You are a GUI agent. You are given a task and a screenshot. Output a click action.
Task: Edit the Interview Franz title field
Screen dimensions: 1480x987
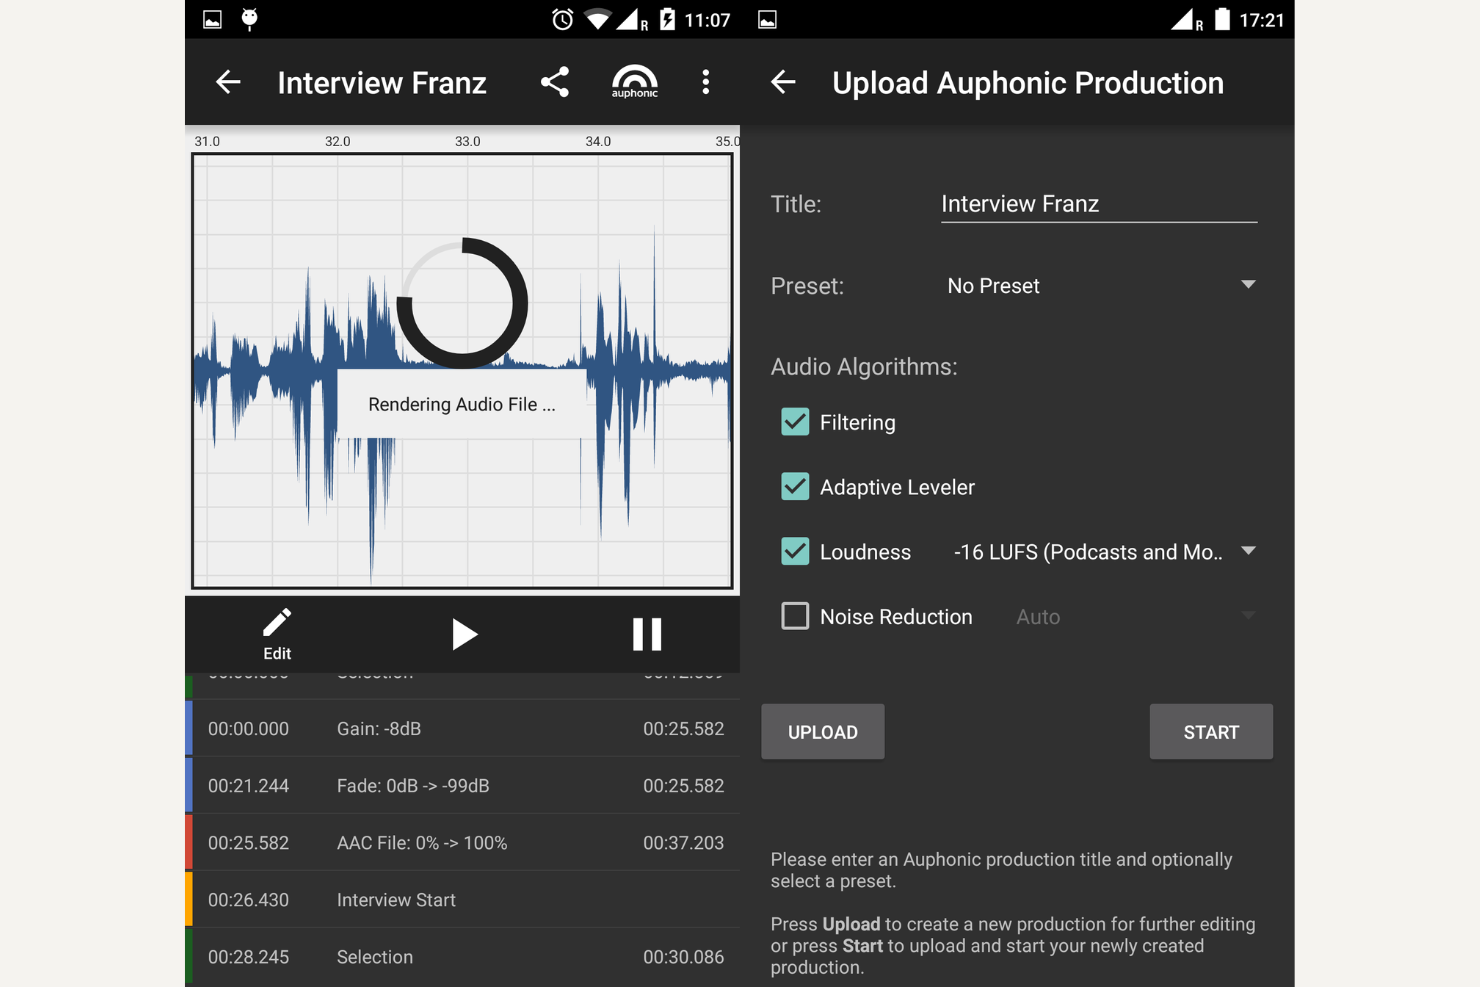(1098, 204)
